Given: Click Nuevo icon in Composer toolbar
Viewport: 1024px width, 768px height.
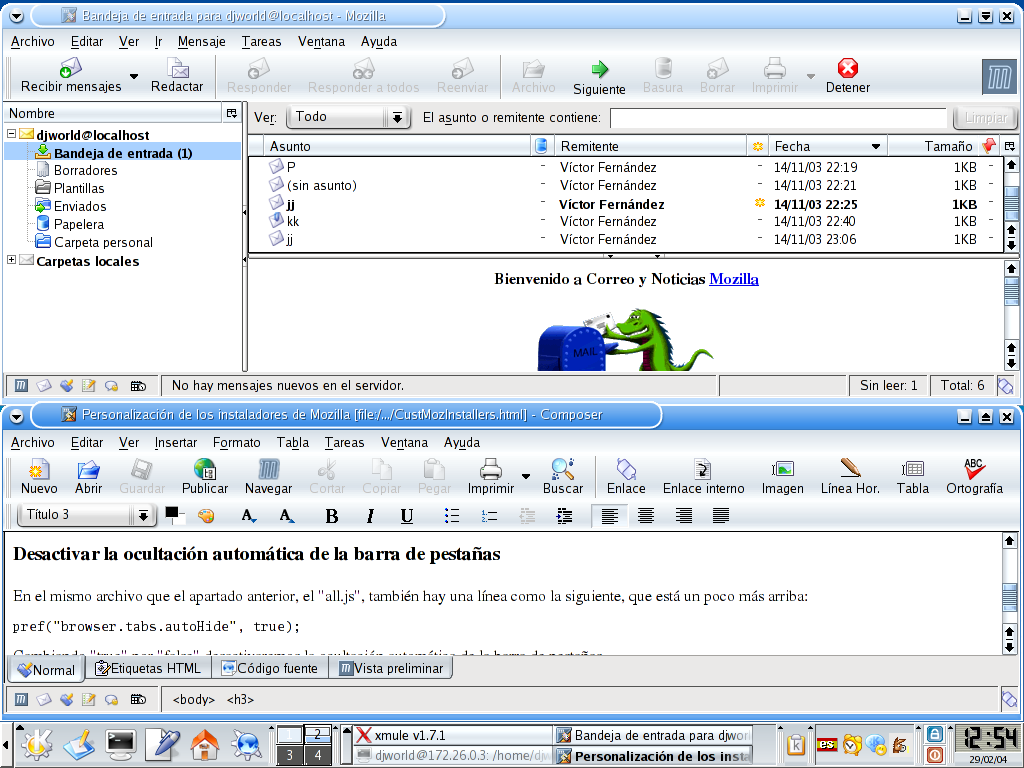Looking at the screenshot, I should (39, 477).
